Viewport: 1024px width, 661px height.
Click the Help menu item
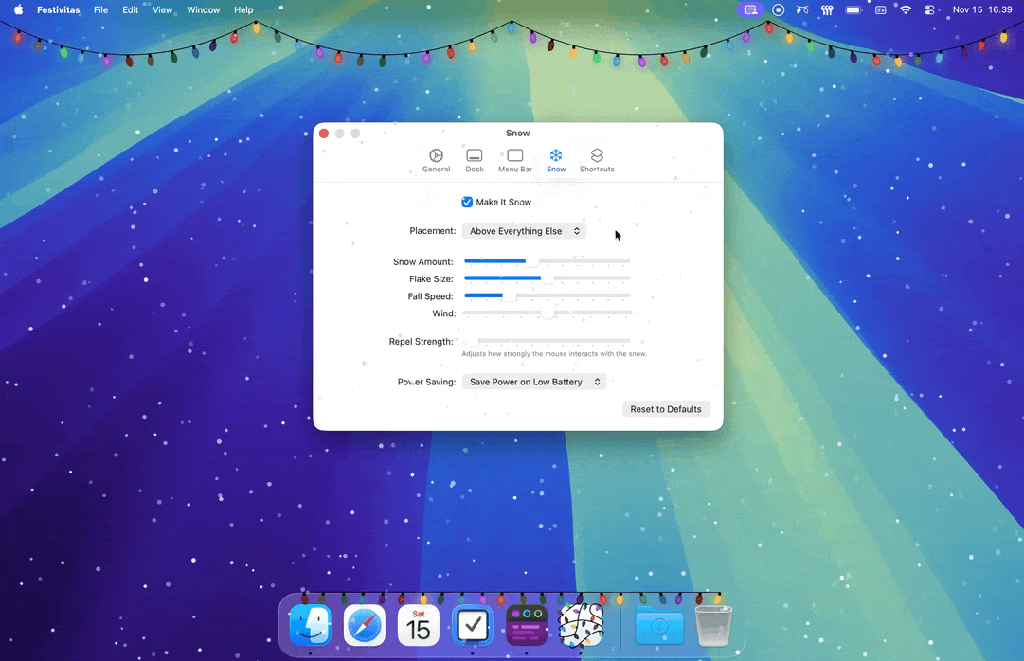pos(243,9)
